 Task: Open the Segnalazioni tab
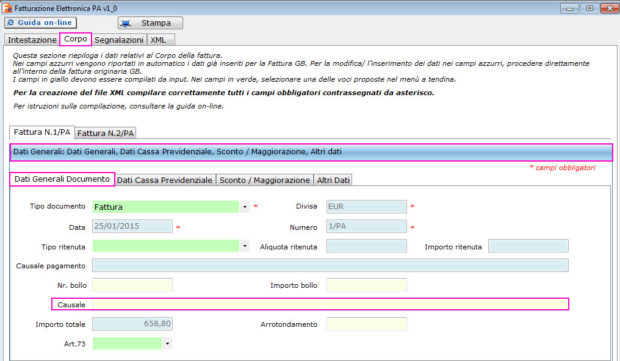(x=119, y=40)
